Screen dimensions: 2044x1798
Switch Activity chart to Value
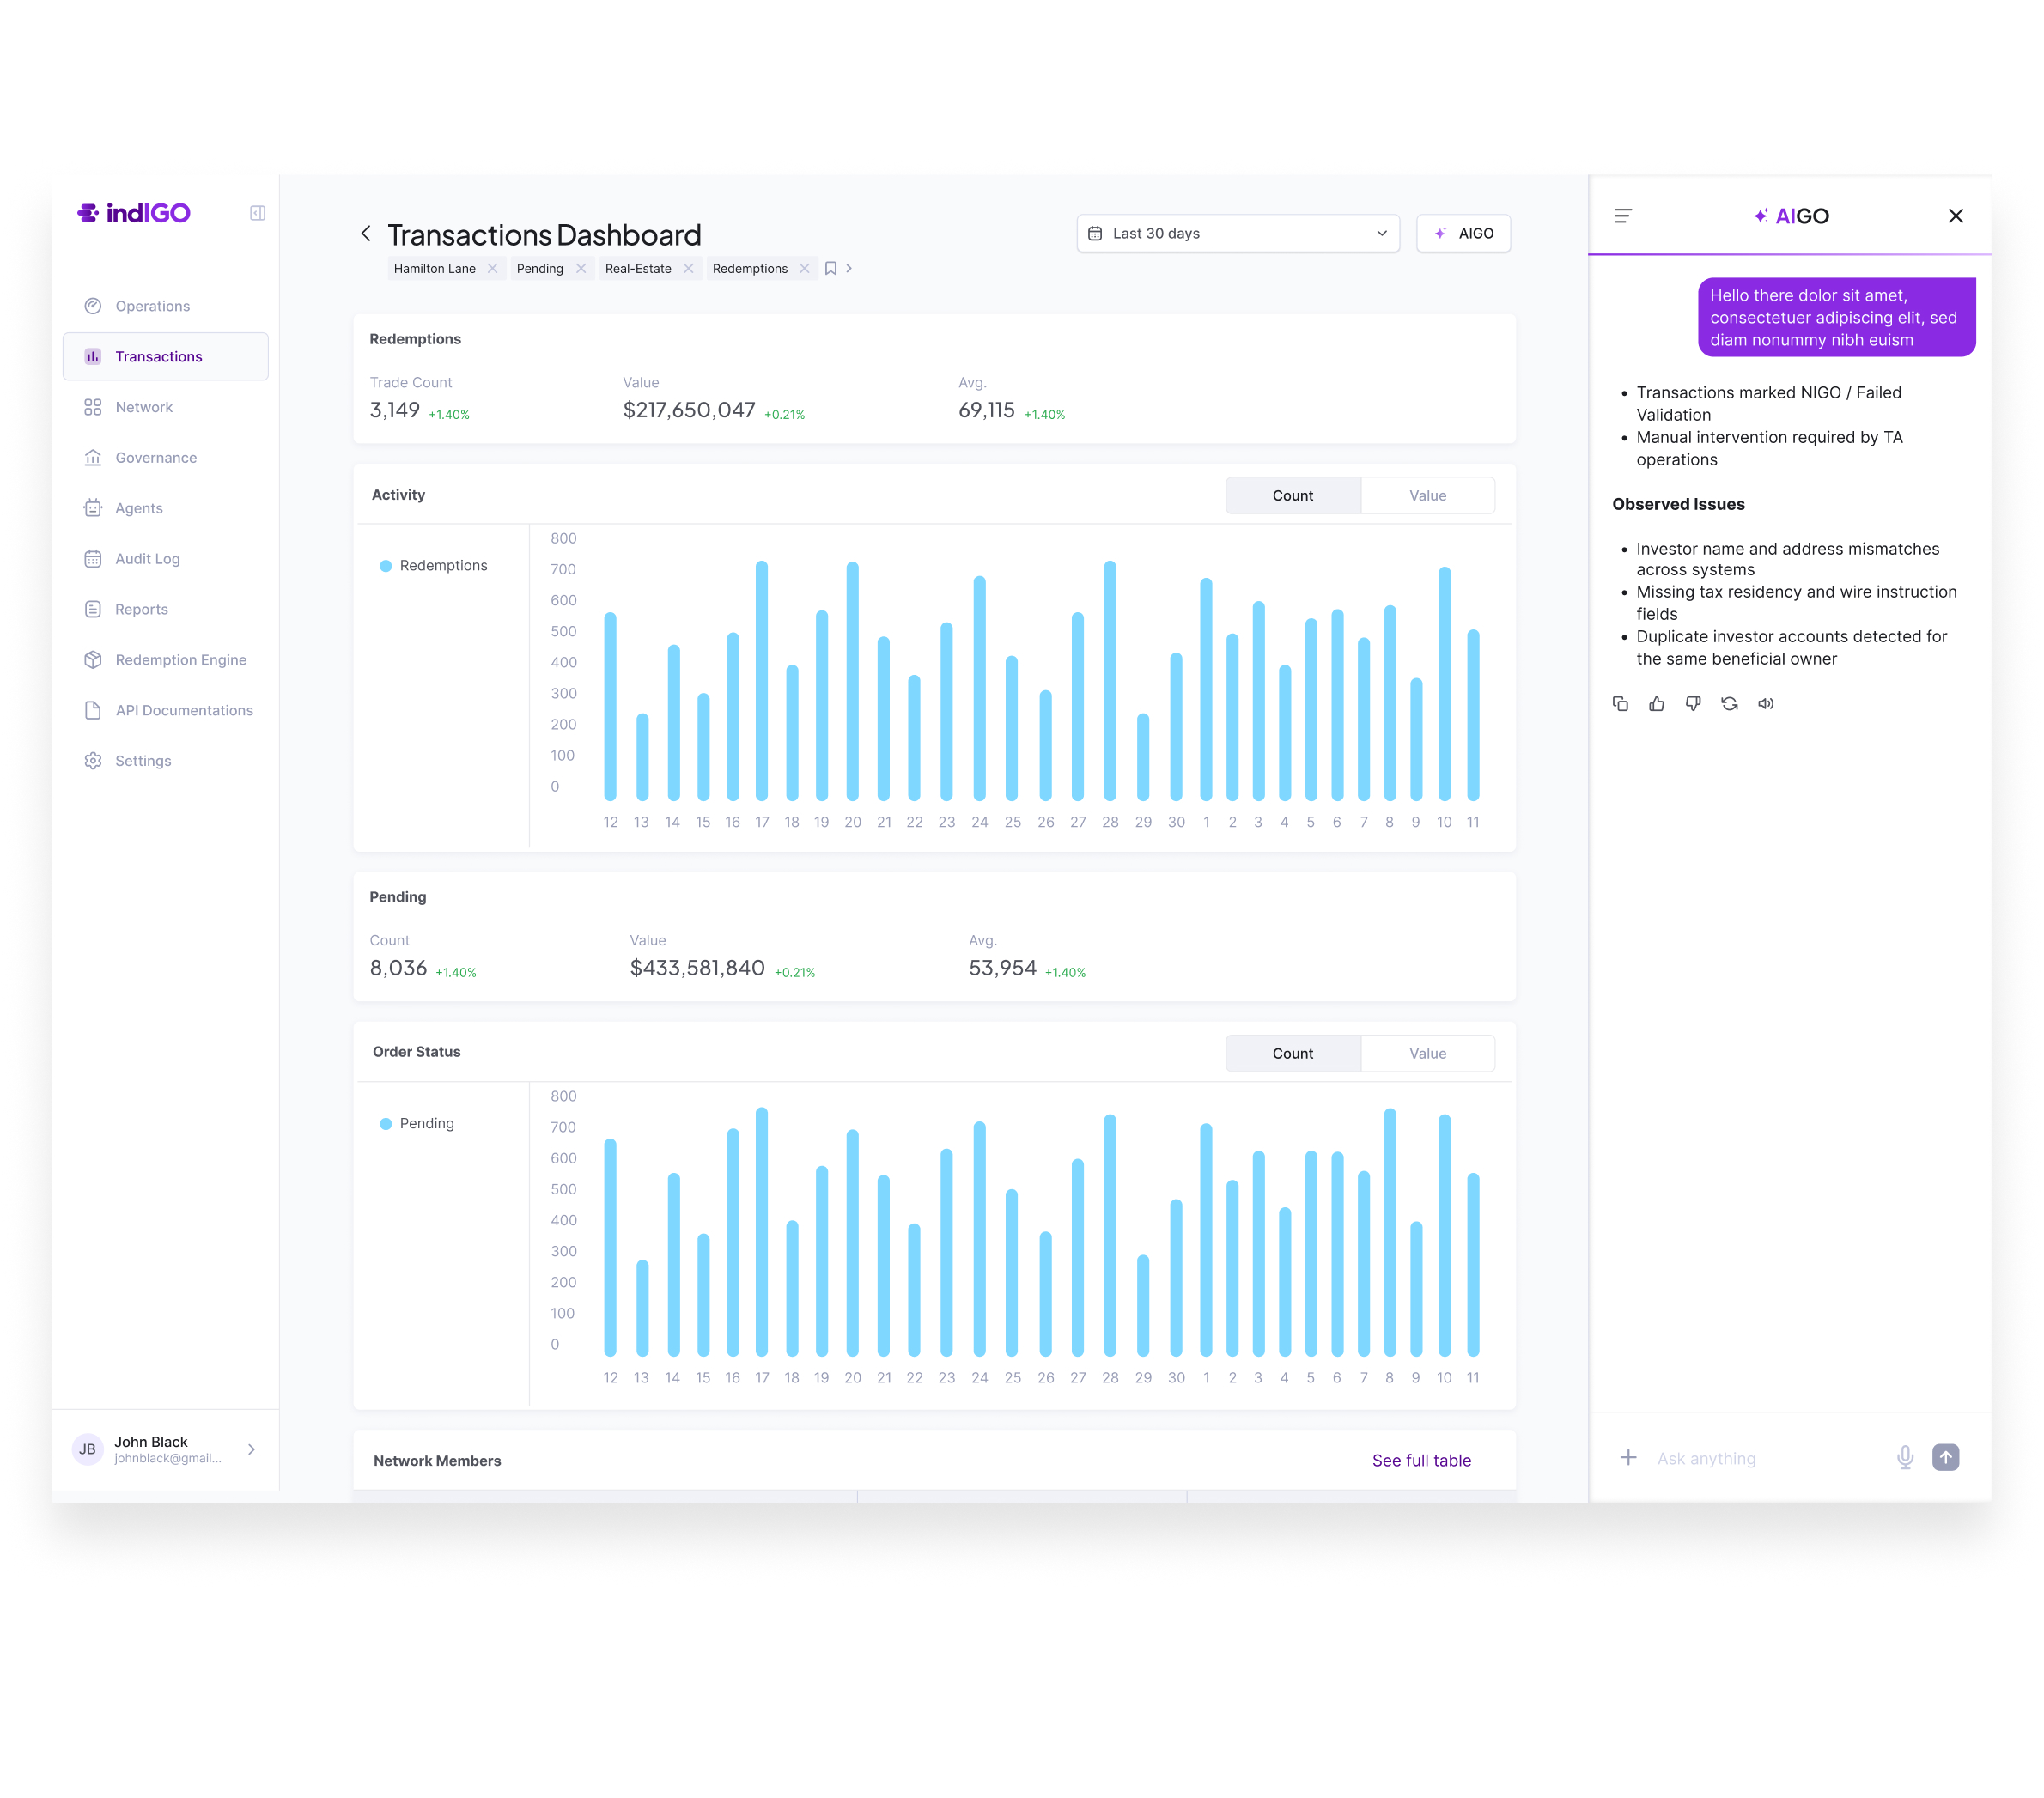coord(1428,496)
